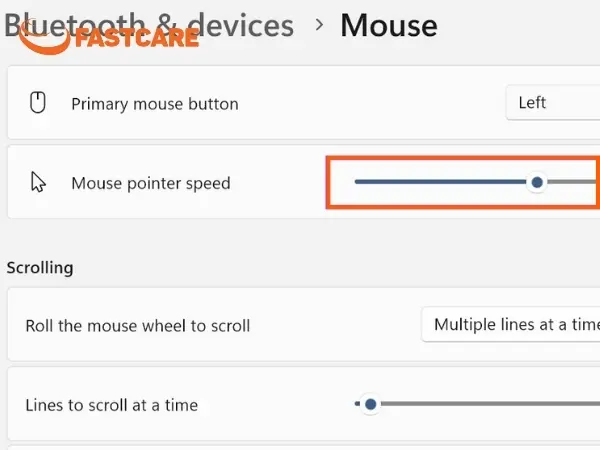This screenshot has height=450, width=600.
Task: Go back to Bluetooth & devices breadcrumb
Action: tap(149, 26)
